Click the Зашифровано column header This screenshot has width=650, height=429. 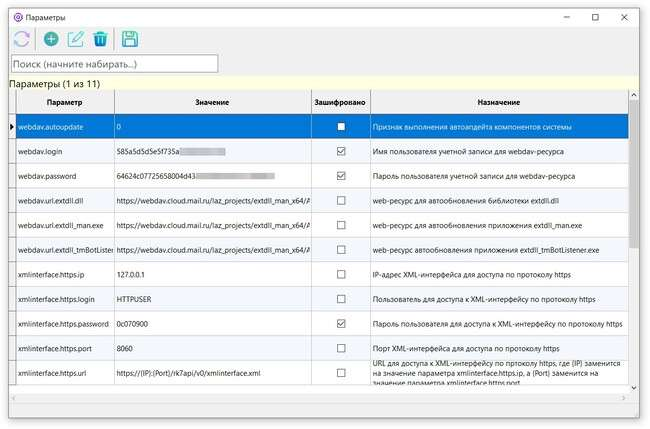pyautogui.click(x=340, y=103)
